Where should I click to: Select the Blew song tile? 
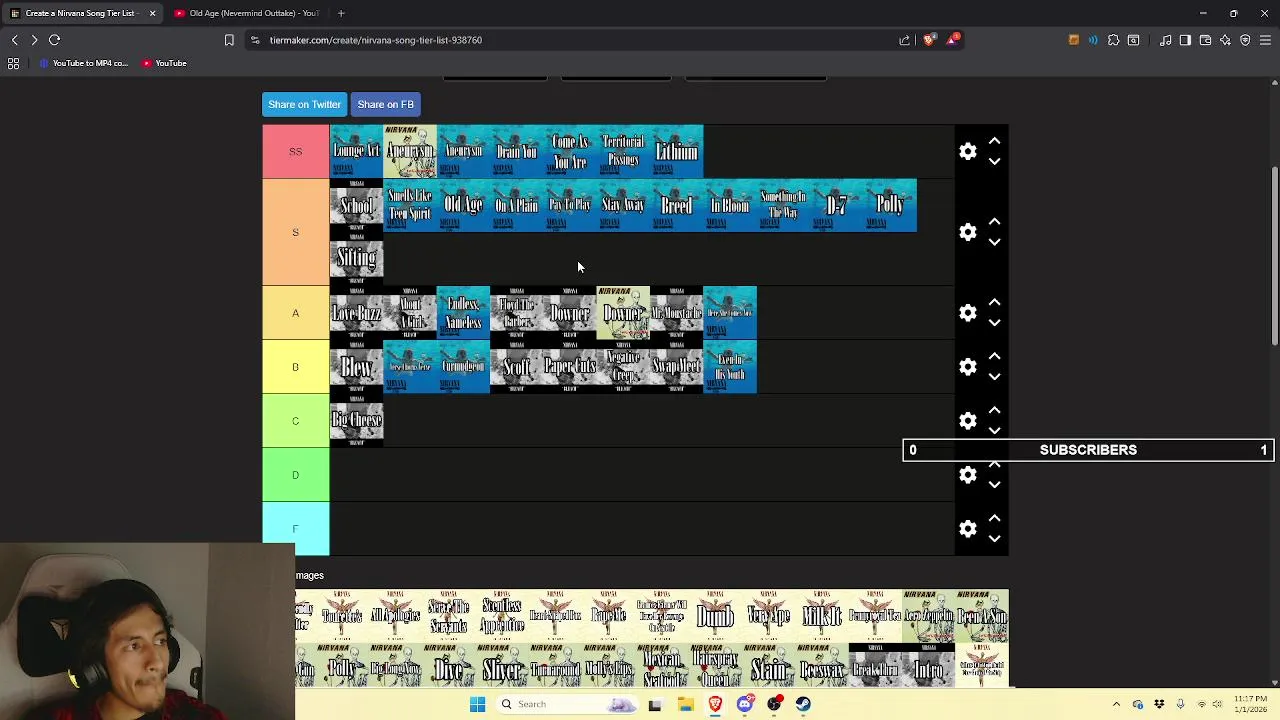357,367
